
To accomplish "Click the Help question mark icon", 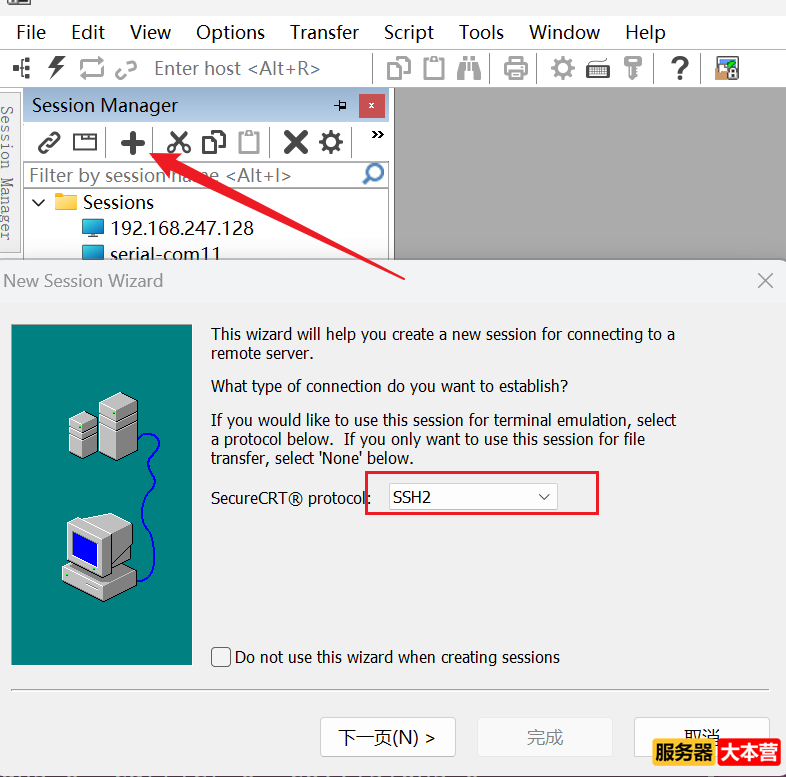I will pos(679,68).
